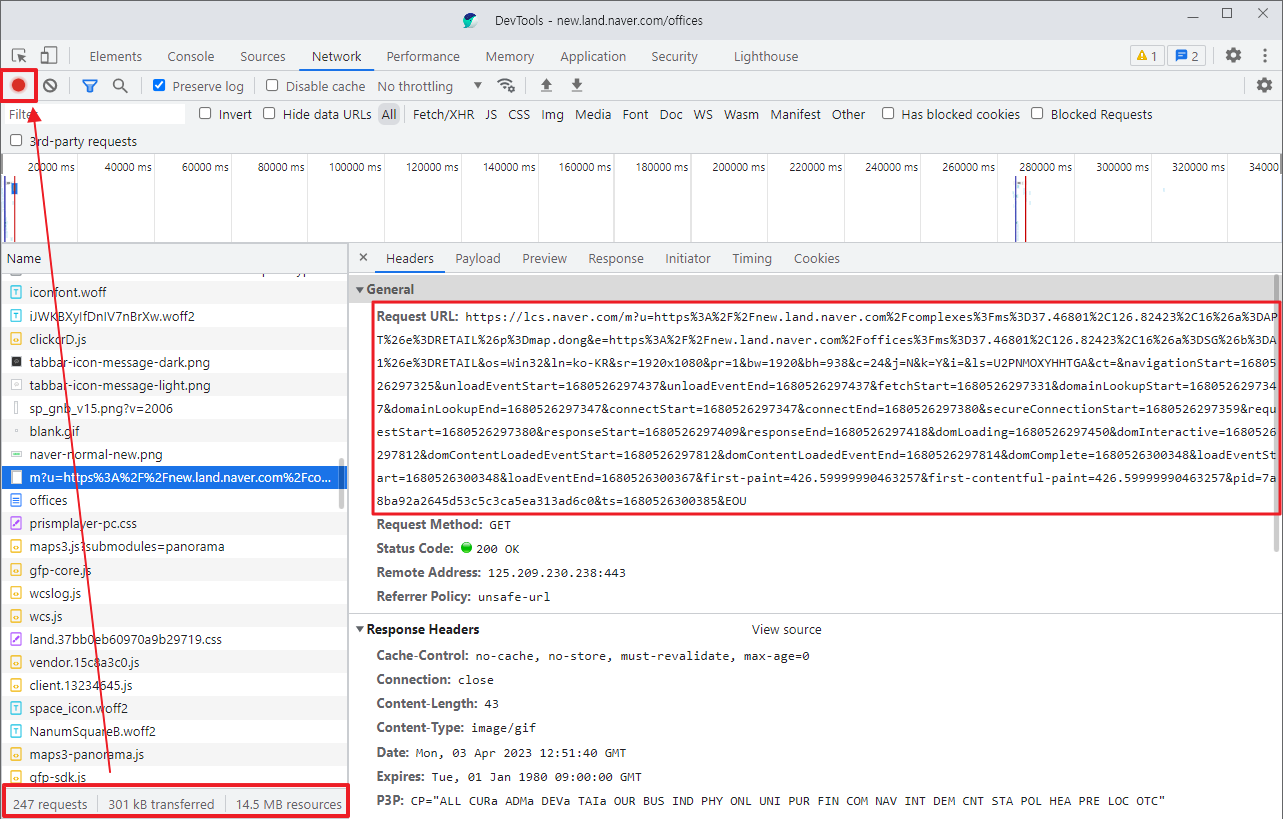Open the Payload tab

pos(478,258)
